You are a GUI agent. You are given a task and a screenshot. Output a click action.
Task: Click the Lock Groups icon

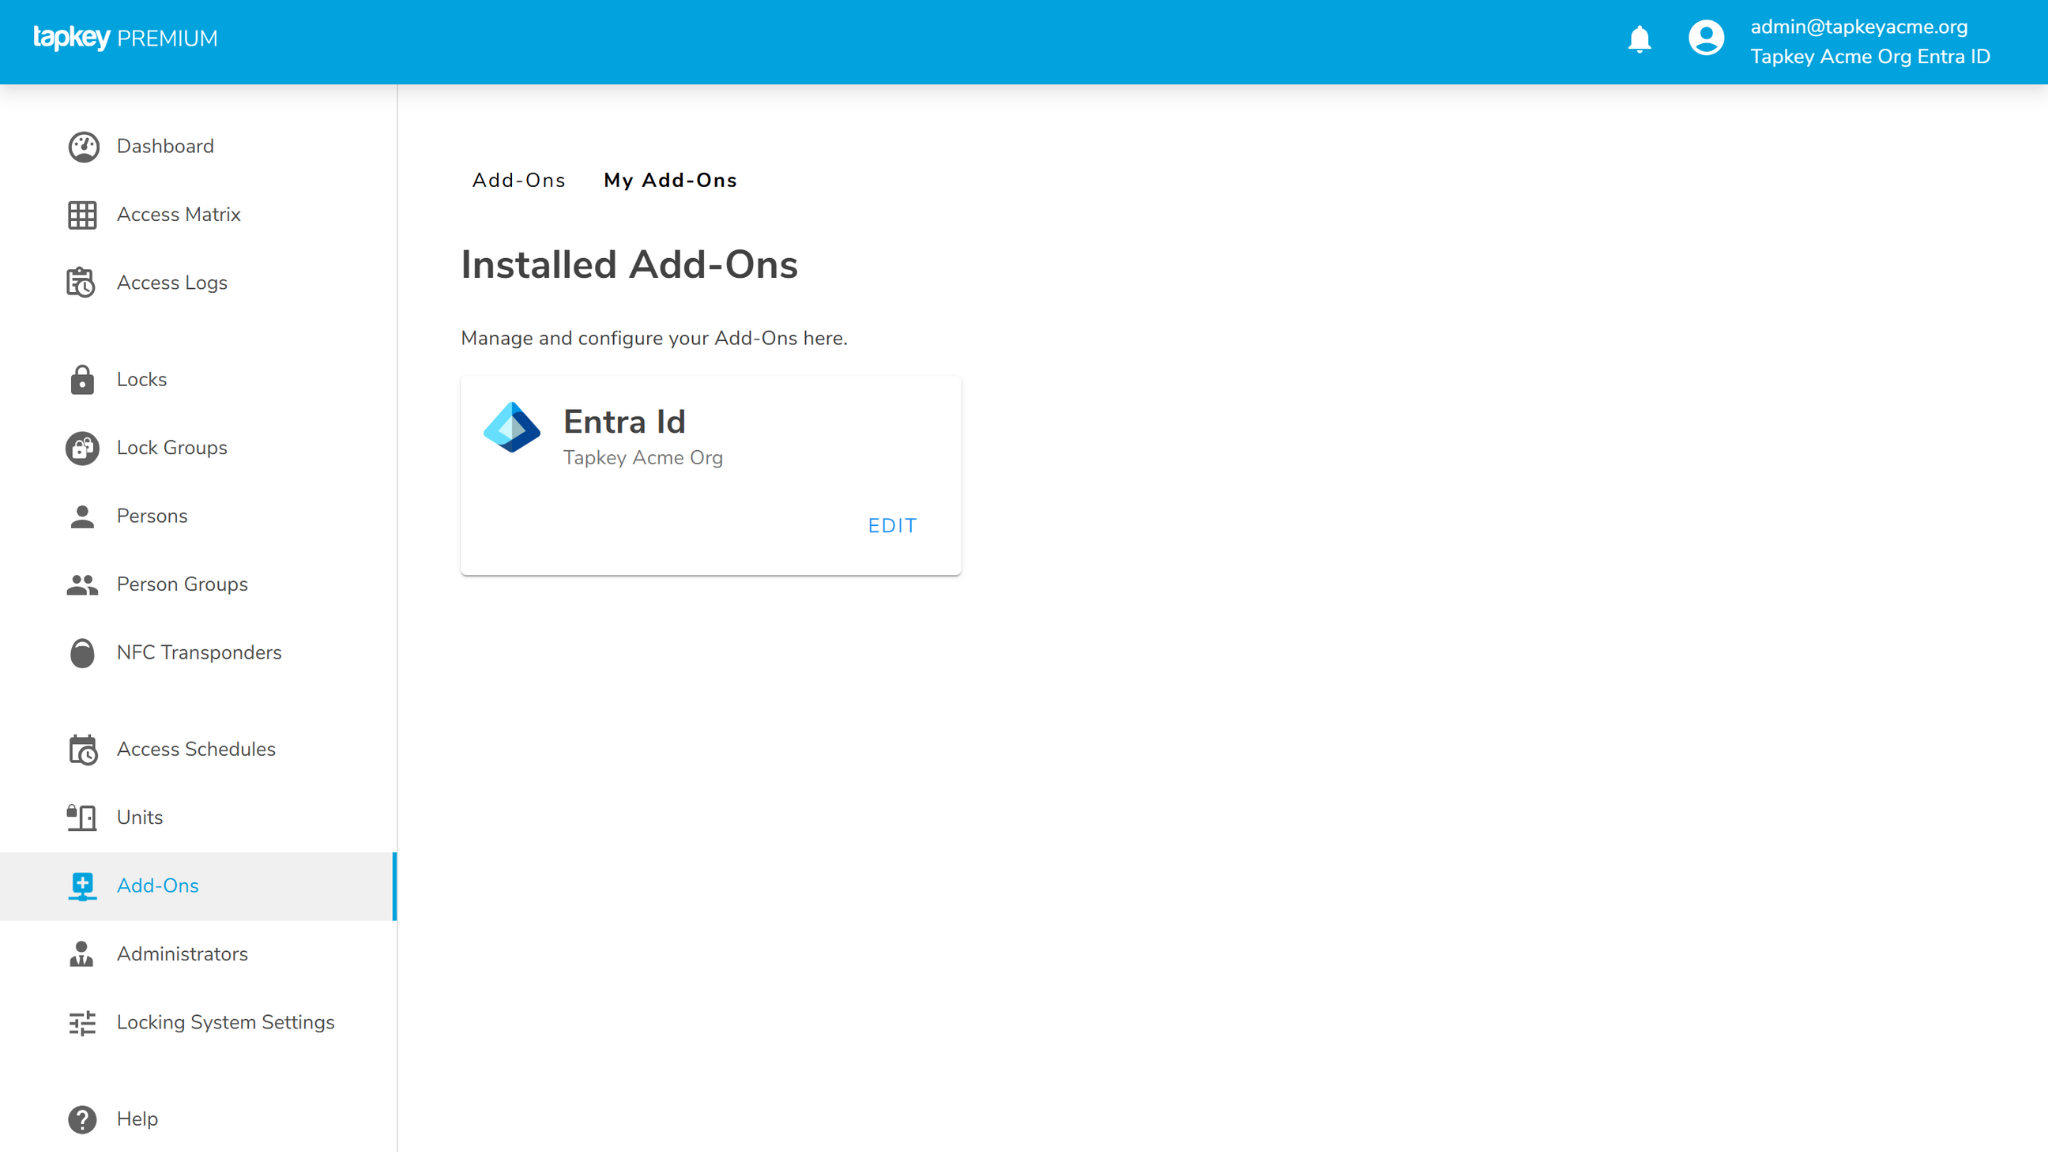(x=82, y=448)
